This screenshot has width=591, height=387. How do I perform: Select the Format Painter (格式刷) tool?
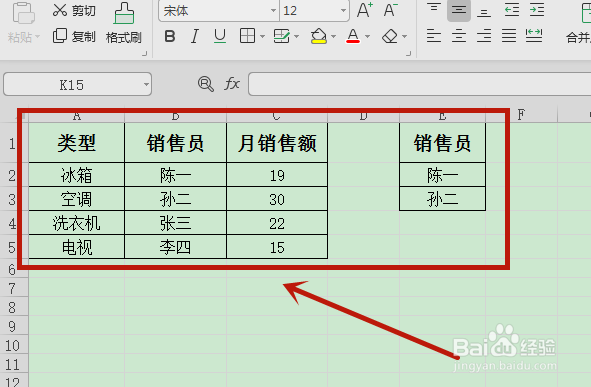[124, 23]
